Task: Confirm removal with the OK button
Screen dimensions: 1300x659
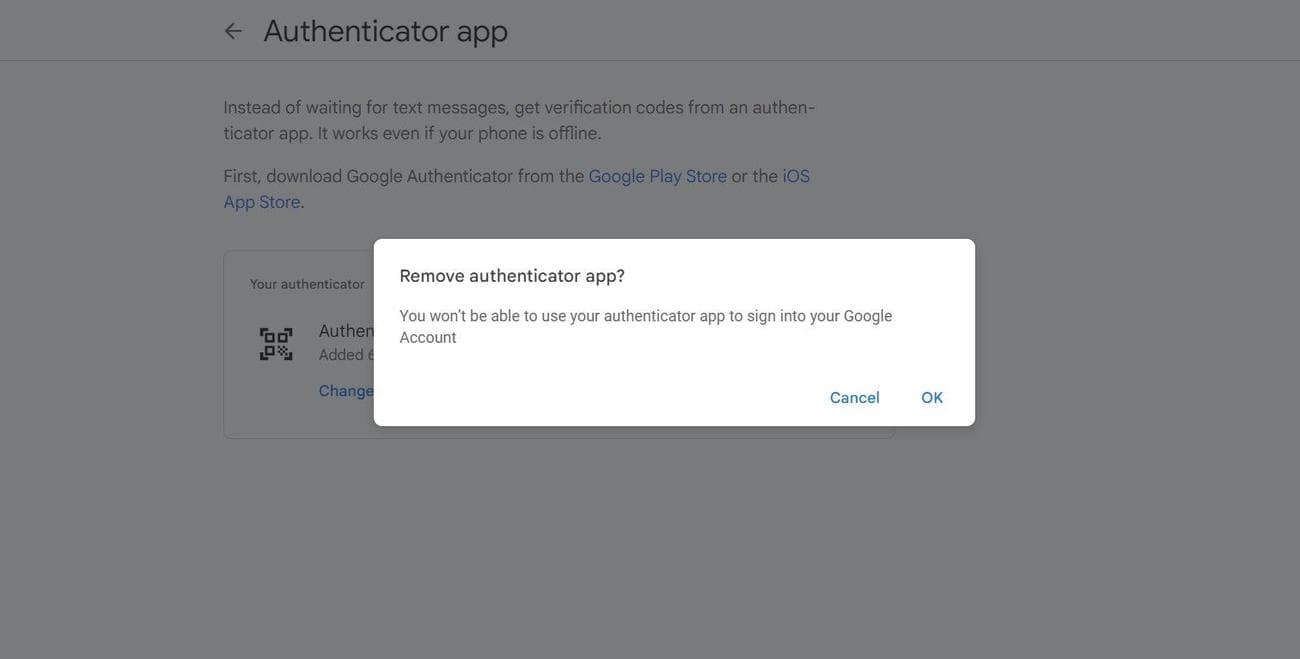Action: coord(932,398)
